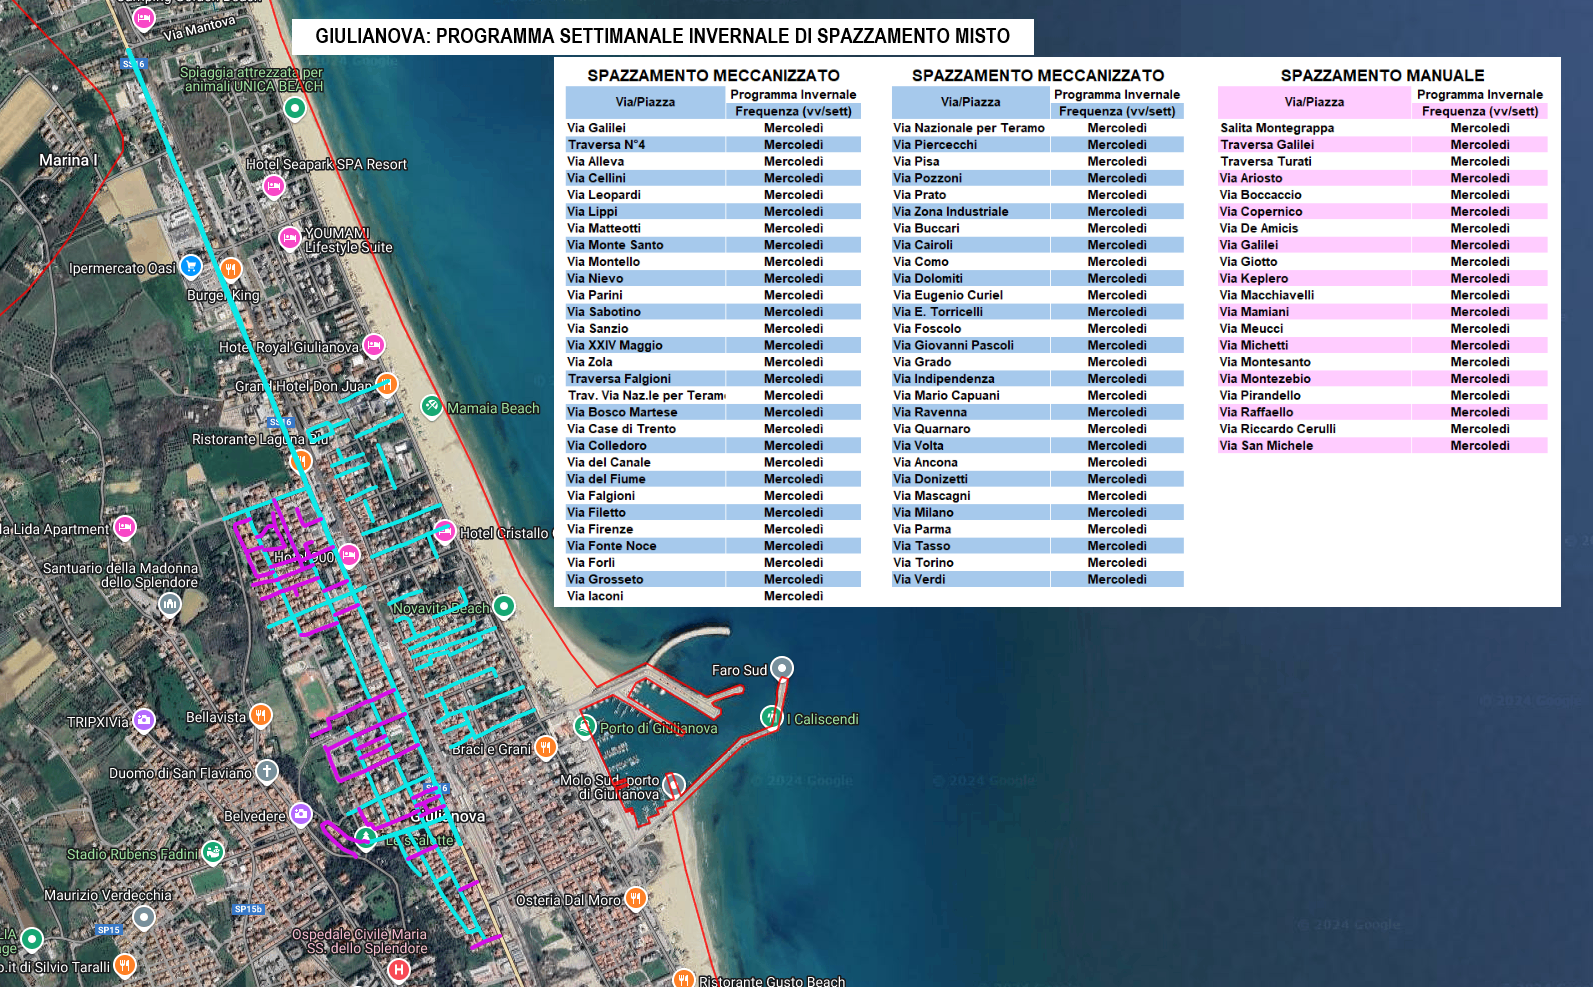This screenshot has height=987, width=1593.
Task: Select the Ospedale Civile hospital marker
Action: 398,968
